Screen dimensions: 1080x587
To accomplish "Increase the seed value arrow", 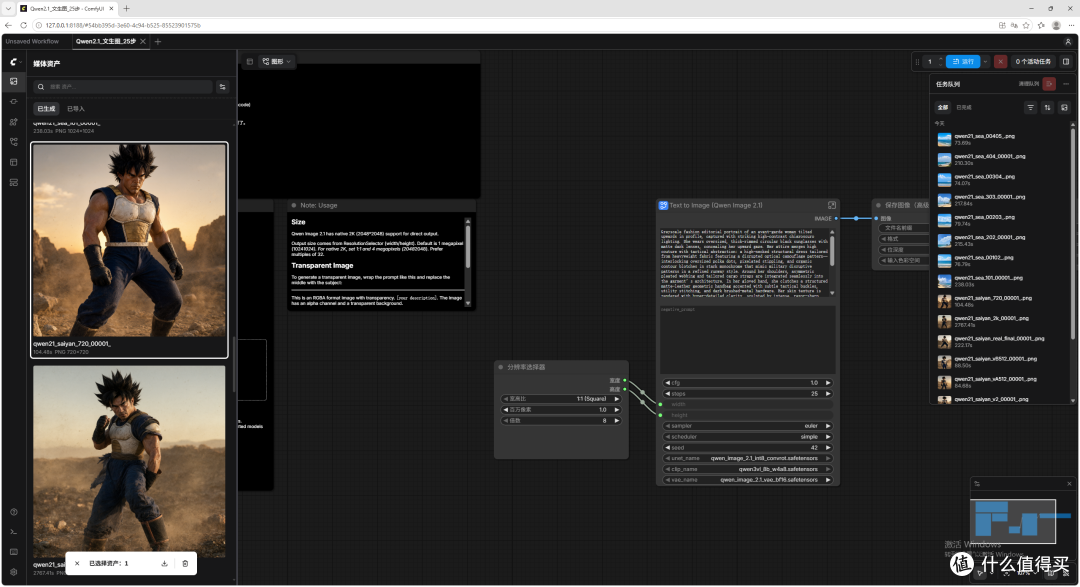I will pyautogui.click(x=828, y=448).
